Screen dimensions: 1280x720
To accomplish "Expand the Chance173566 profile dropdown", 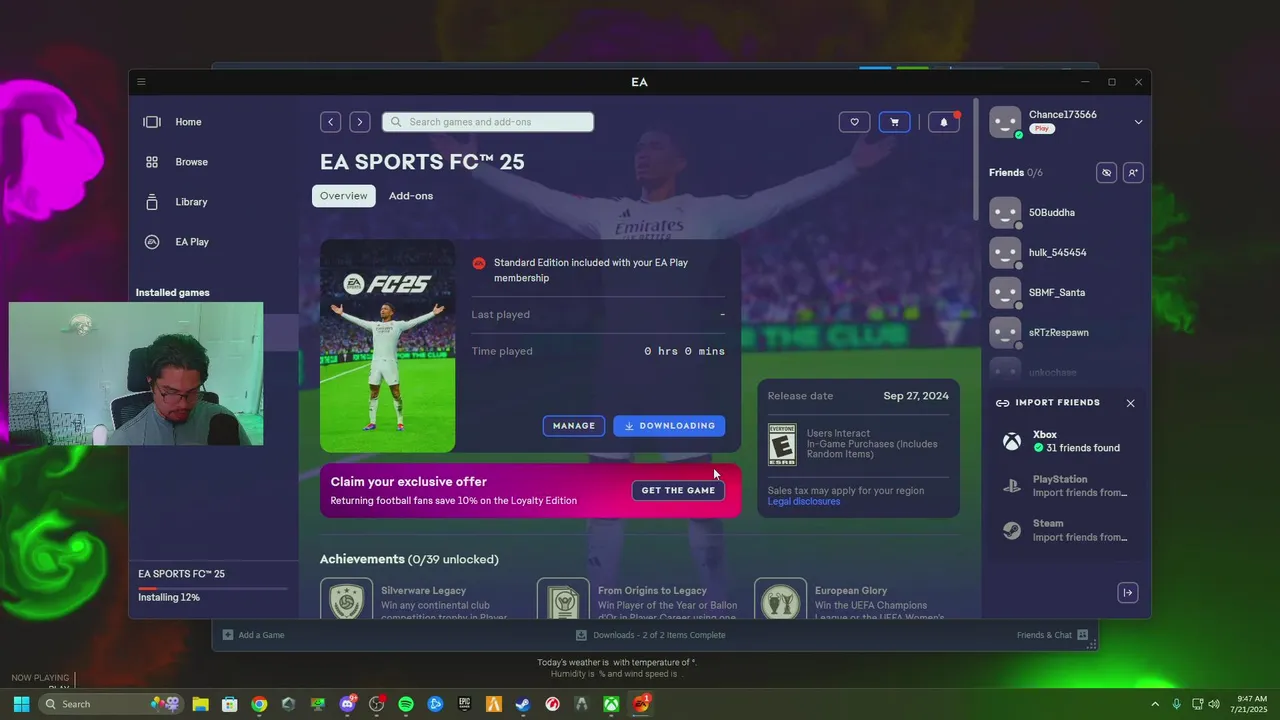I will point(1138,122).
